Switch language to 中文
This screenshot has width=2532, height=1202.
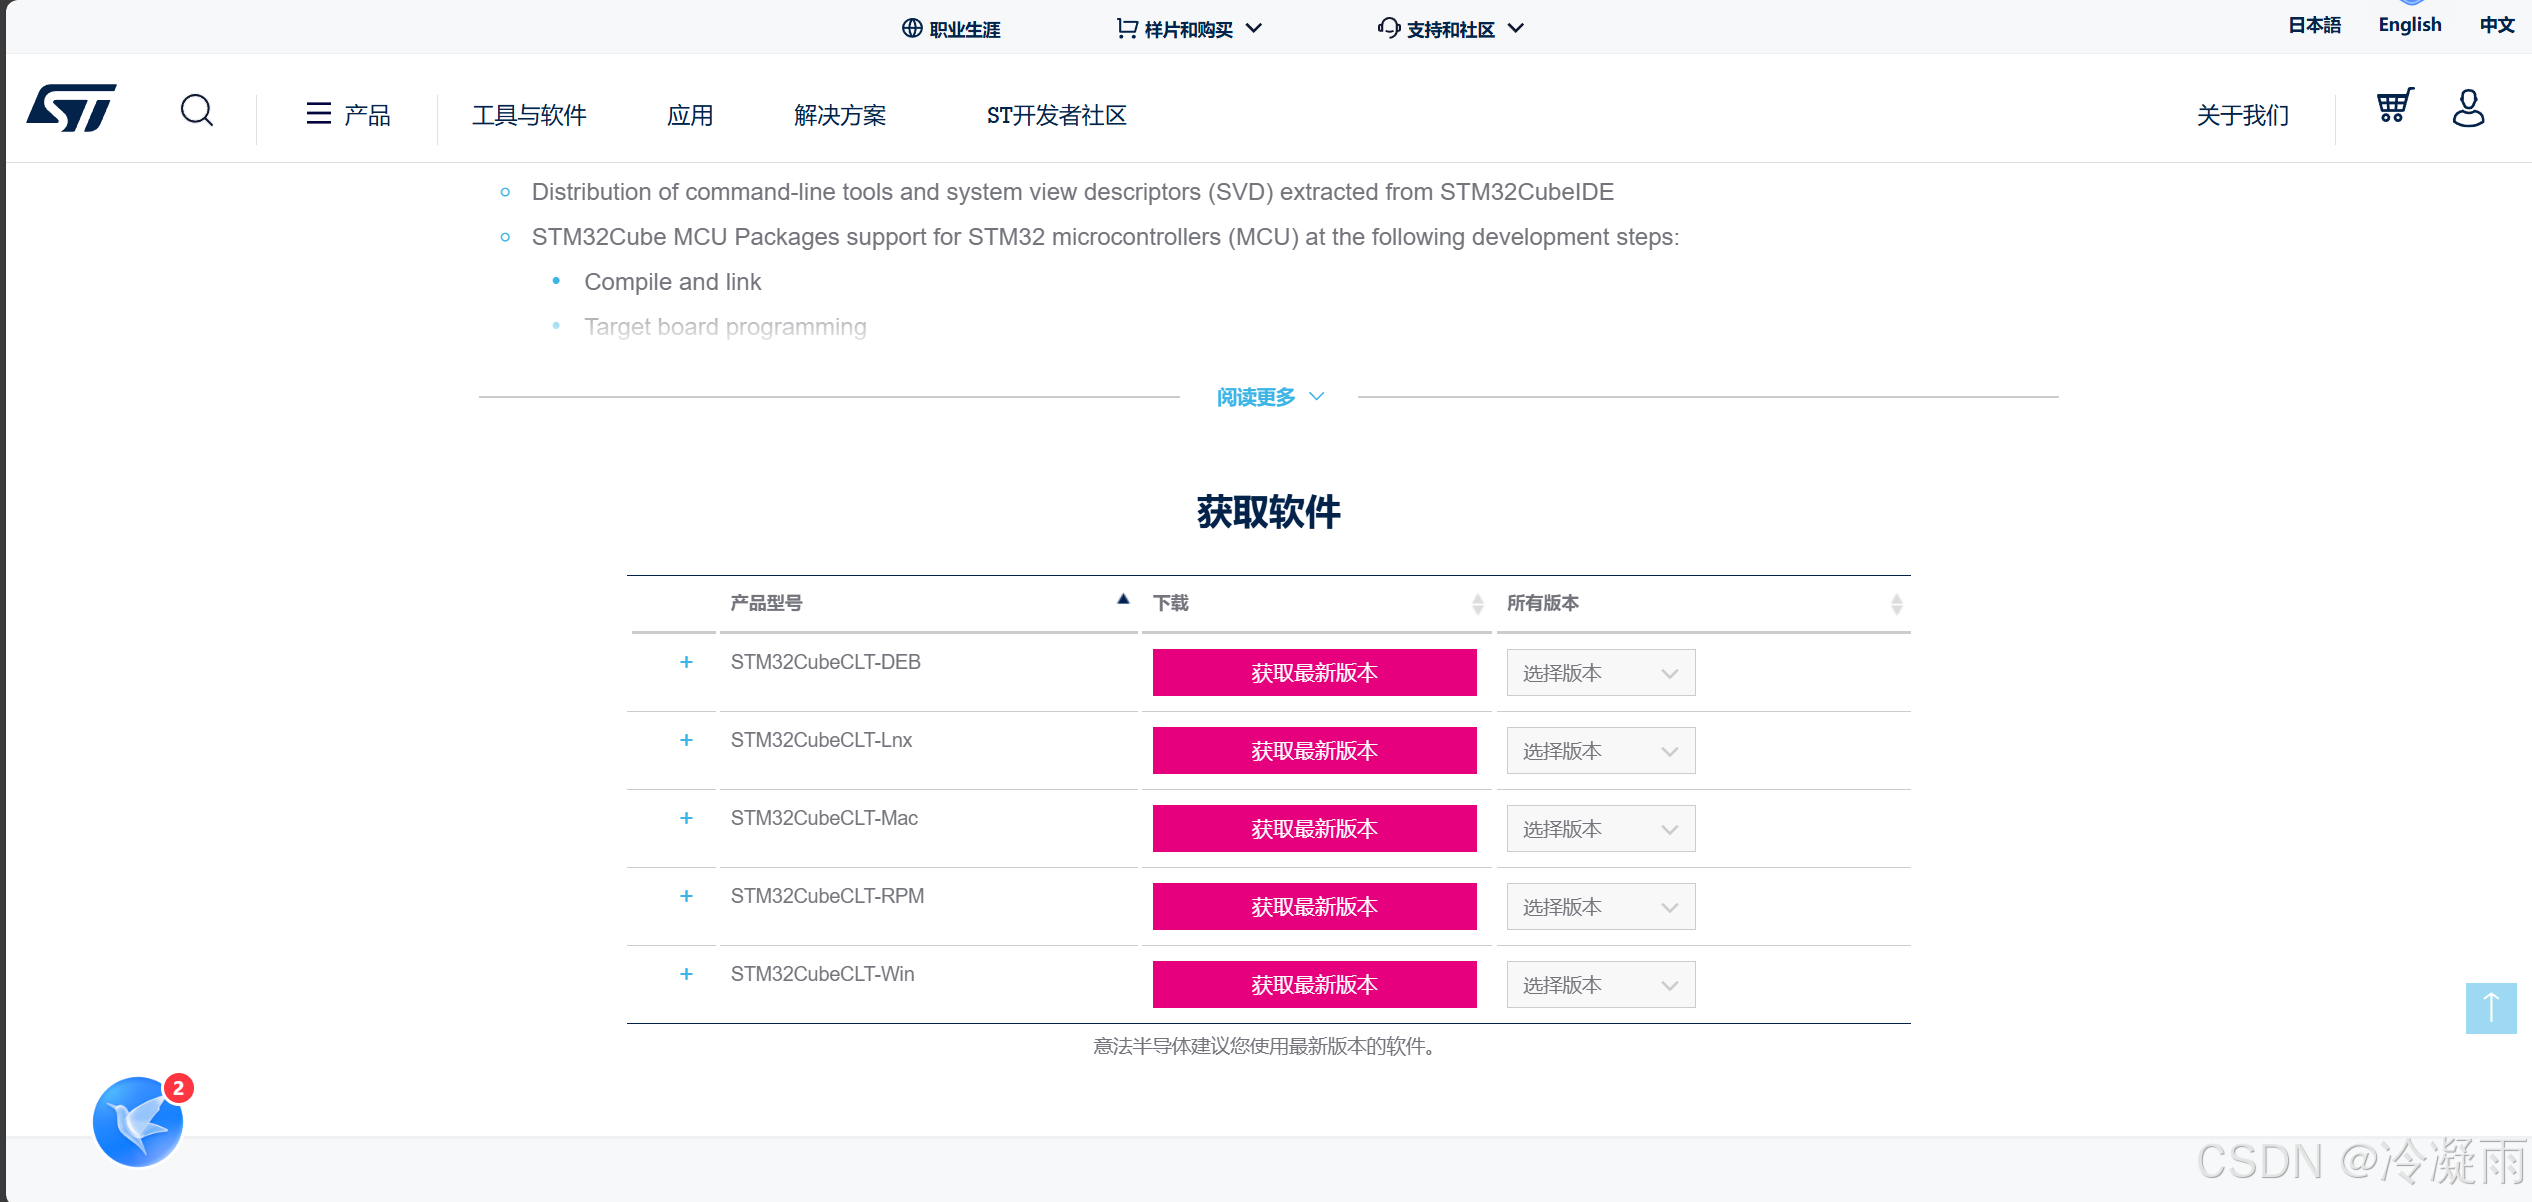(x=2496, y=25)
